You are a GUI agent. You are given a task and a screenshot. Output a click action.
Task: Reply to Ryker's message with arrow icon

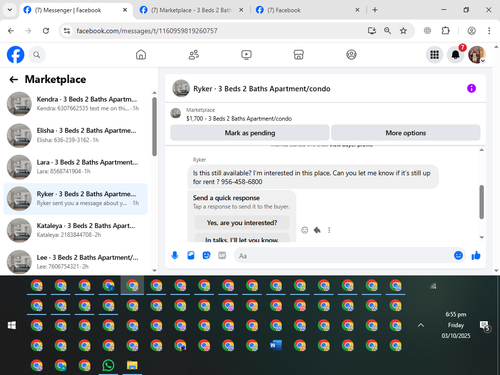[x=317, y=230]
